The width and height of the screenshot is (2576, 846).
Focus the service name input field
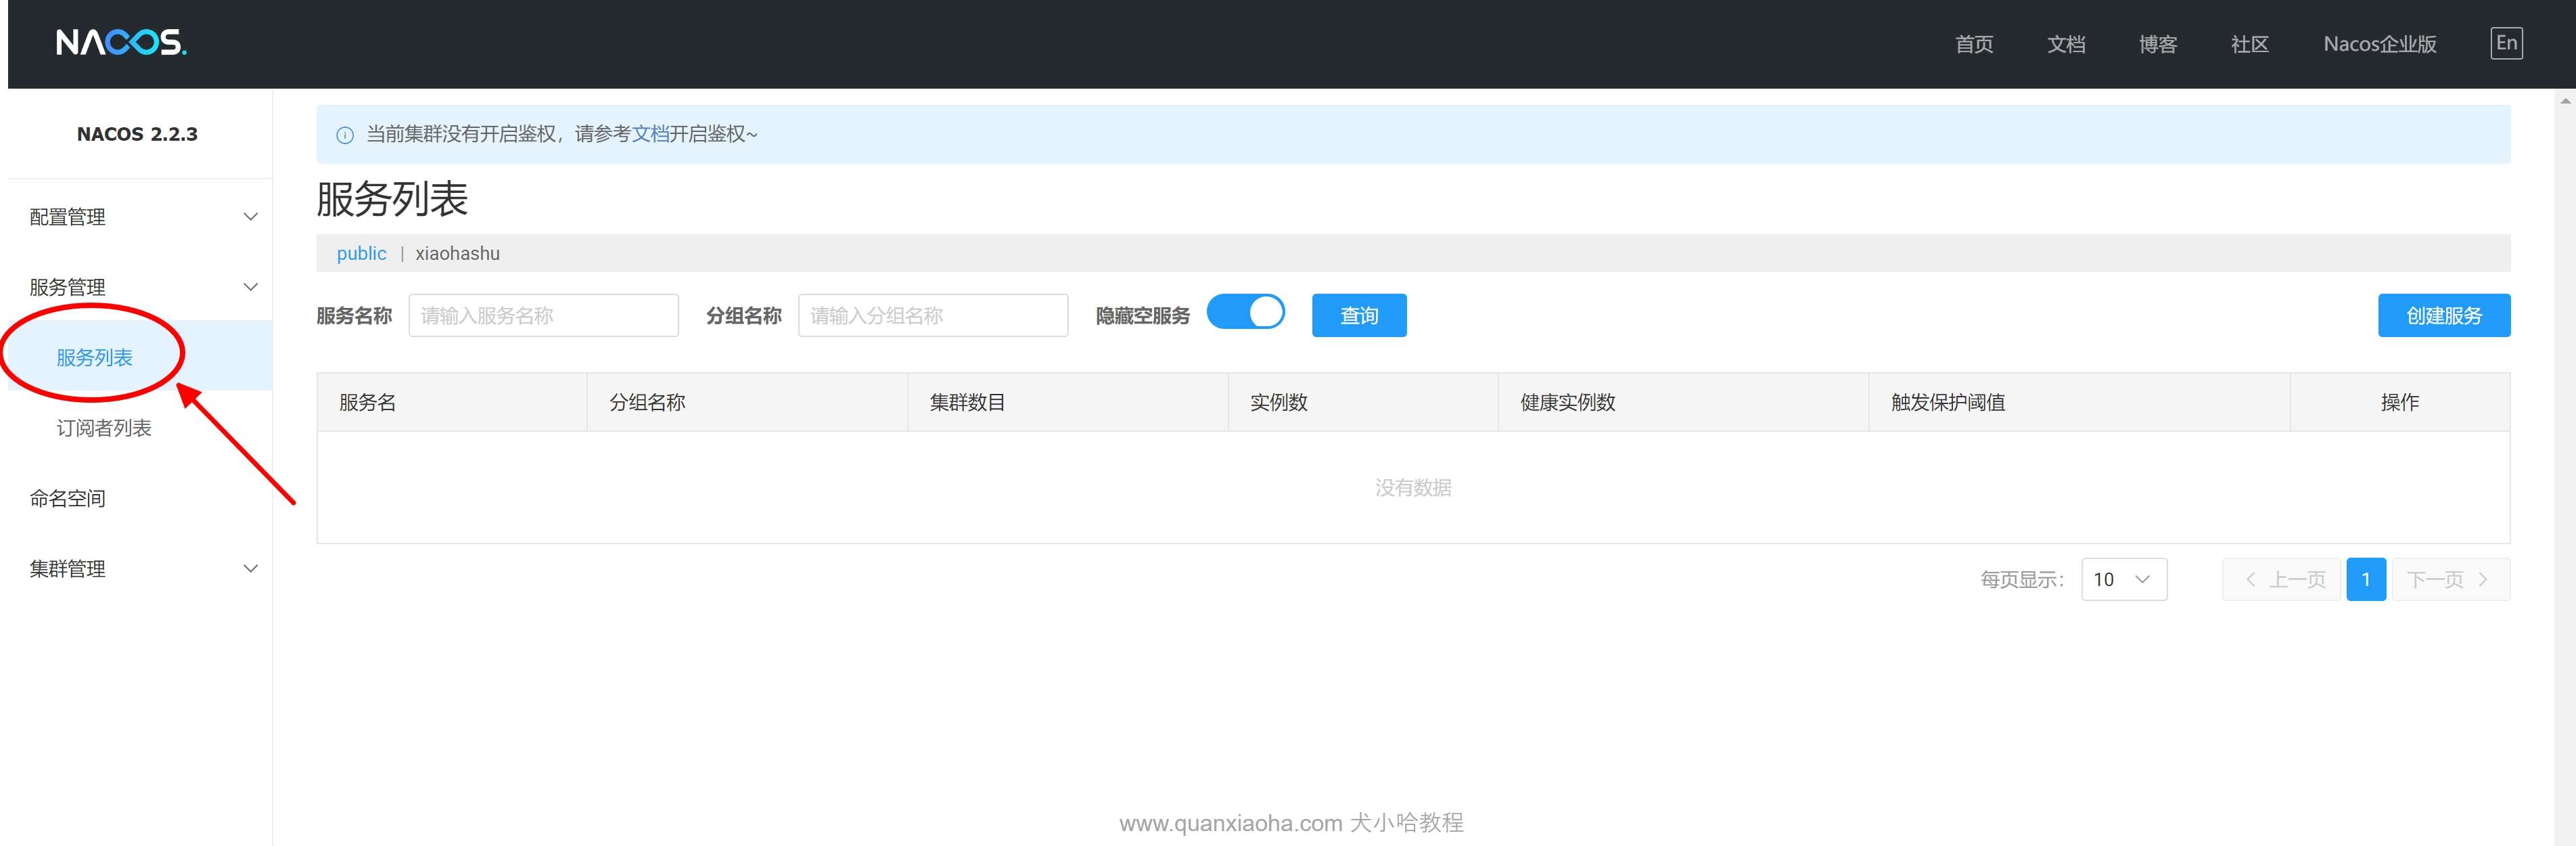click(x=543, y=316)
